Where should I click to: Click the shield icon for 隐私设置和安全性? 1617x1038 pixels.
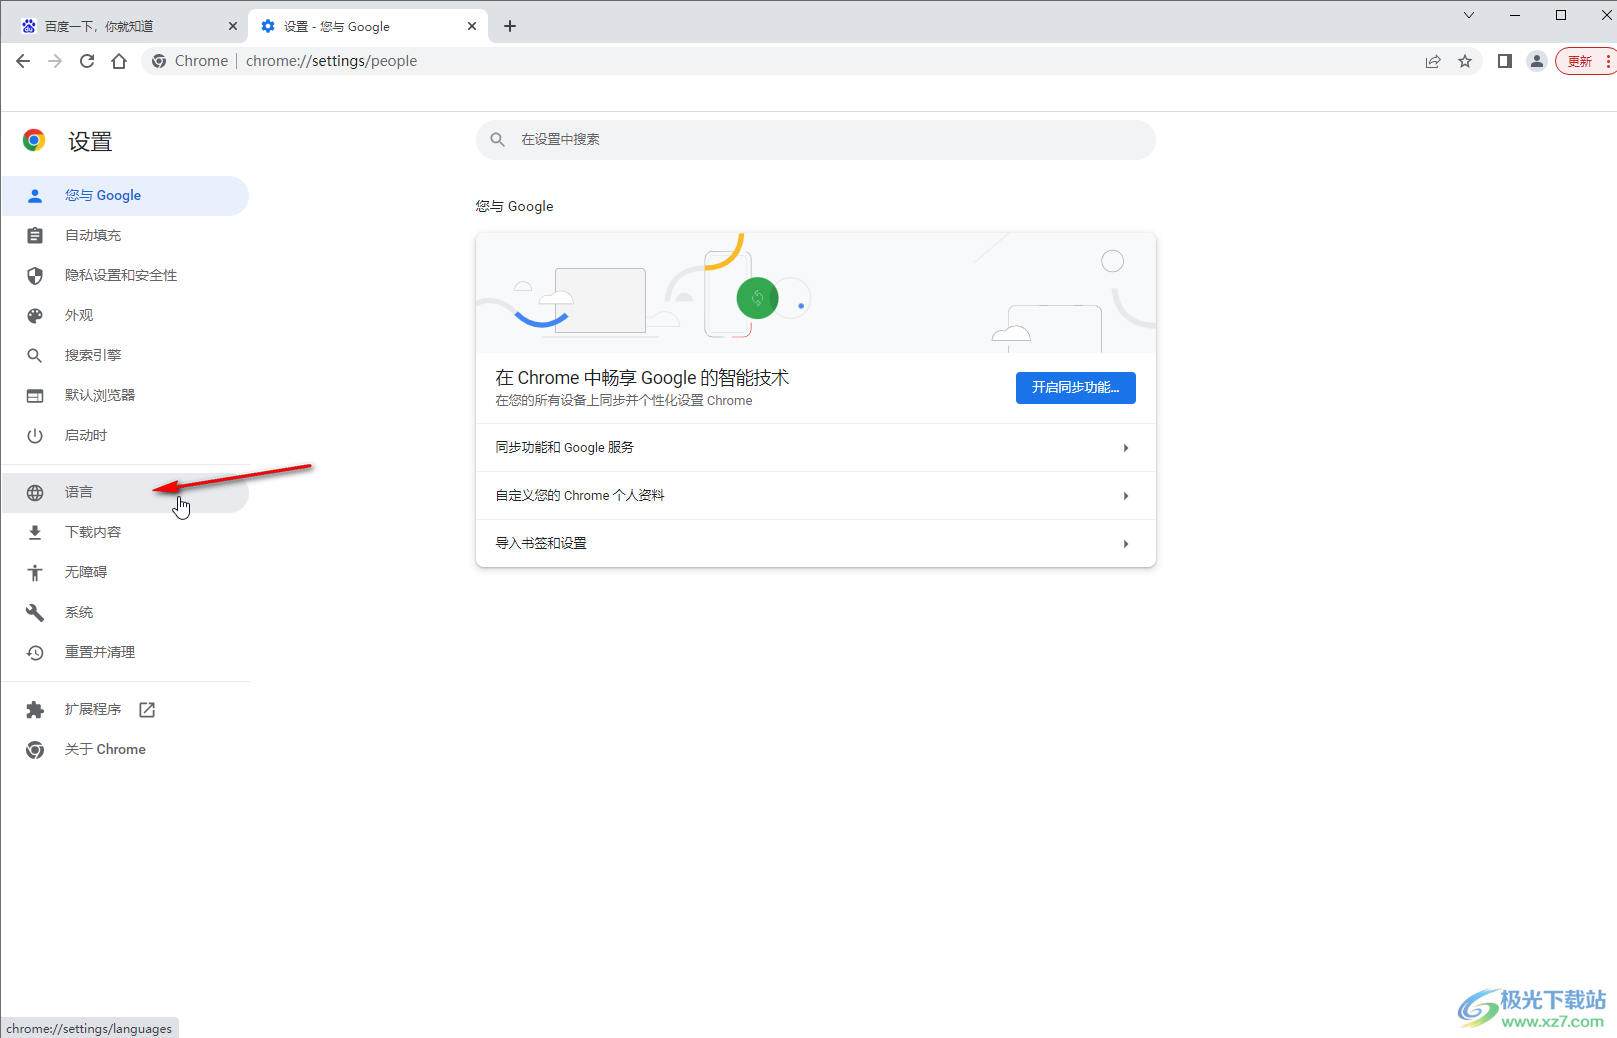pos(35,276)
